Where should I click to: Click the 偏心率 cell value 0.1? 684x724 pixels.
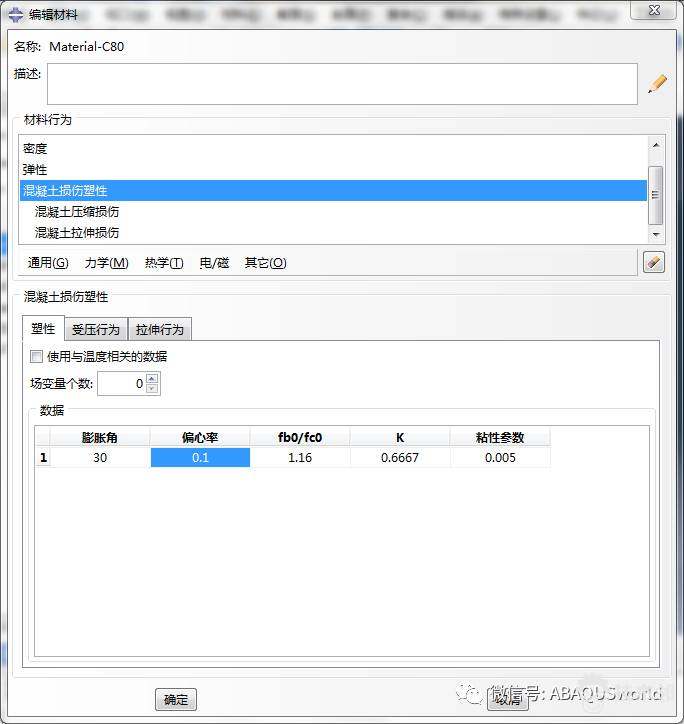(x=200, y=458)
